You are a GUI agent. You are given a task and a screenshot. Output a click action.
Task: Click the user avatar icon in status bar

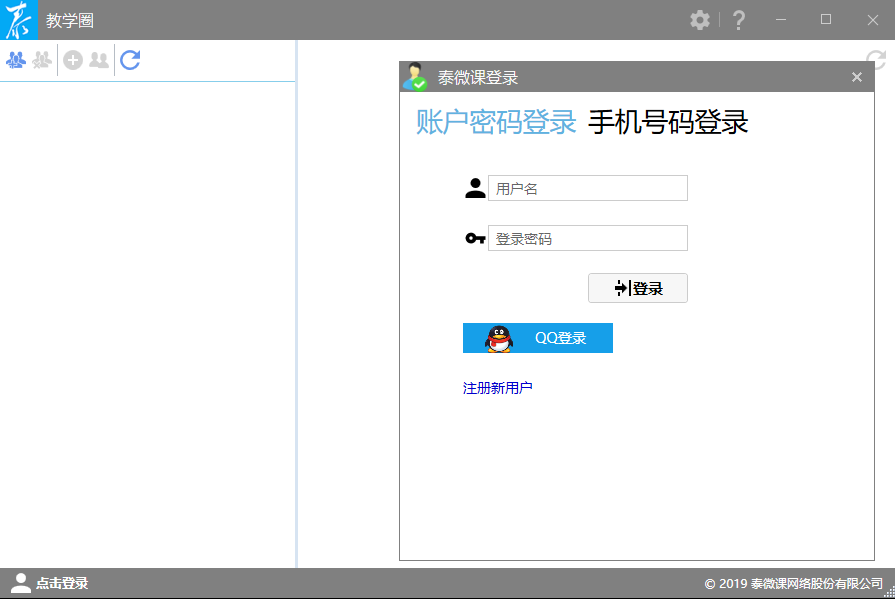coord(21,583)
